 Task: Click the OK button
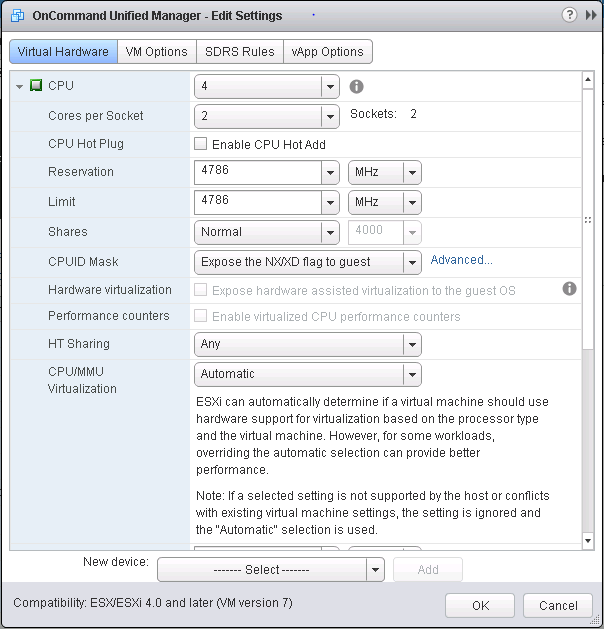pyautogui.click(x=480, y=605)
